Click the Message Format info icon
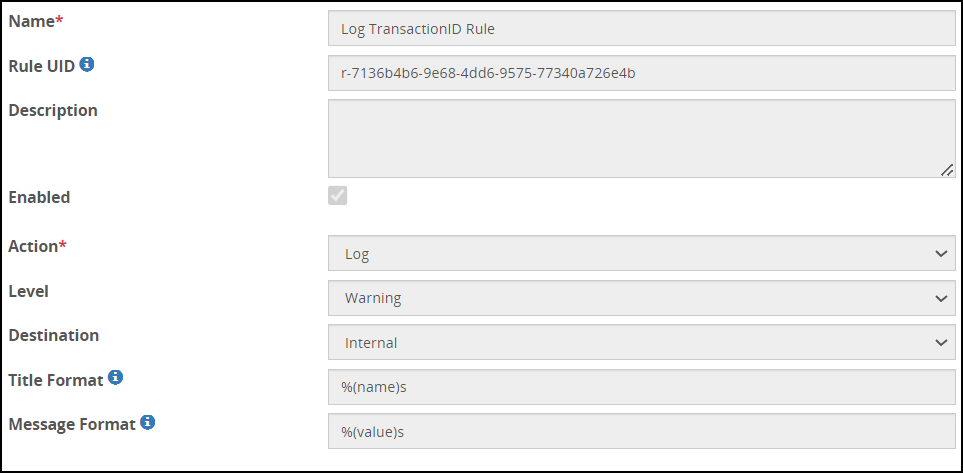This screenshot has height=473, width=963. click(x=148, y=423)
